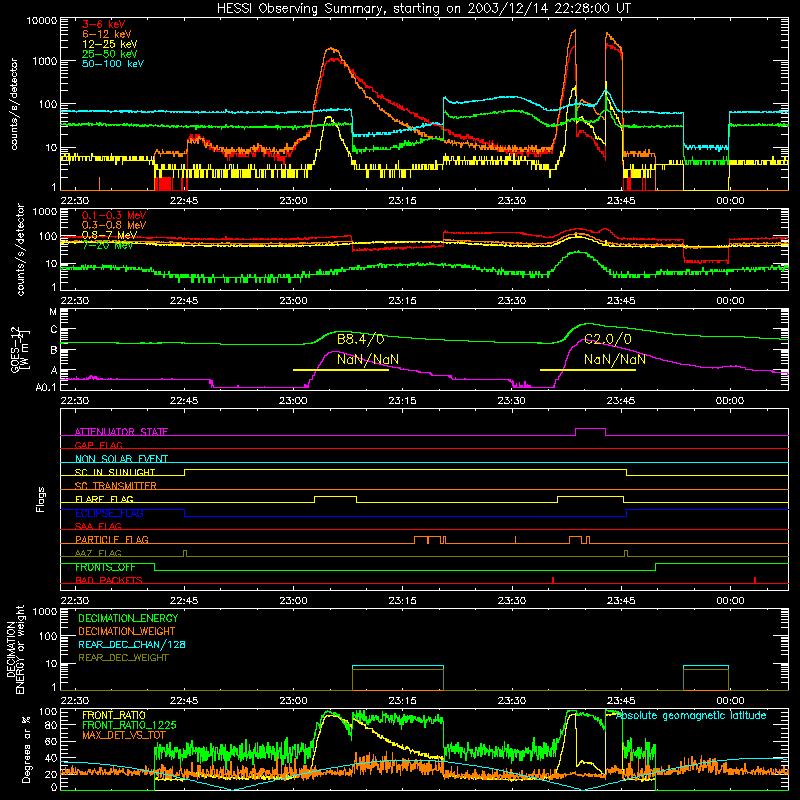This screenshot has width=800, height=800.
Task: Select the 50-100 keV legend label
Action: [x=113, y=63]
